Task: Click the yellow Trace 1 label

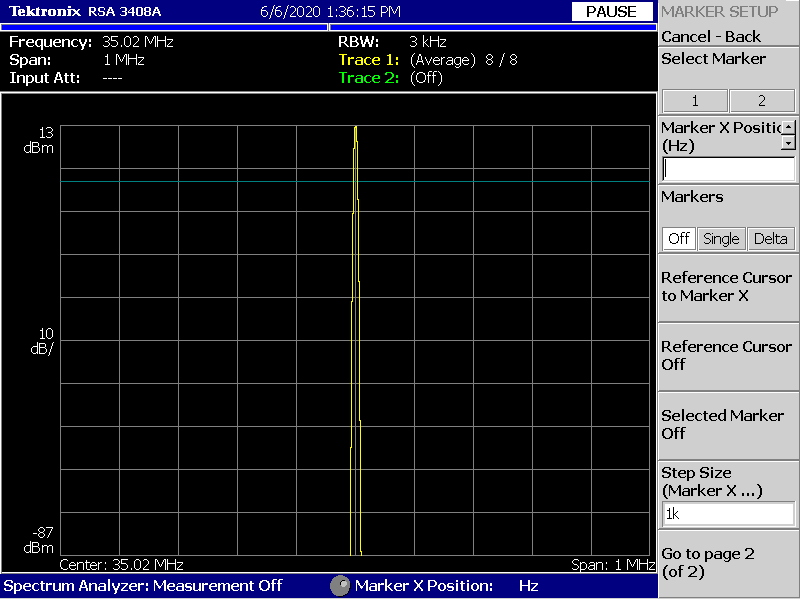Action: pyautogui.click(x=369, y=60)
